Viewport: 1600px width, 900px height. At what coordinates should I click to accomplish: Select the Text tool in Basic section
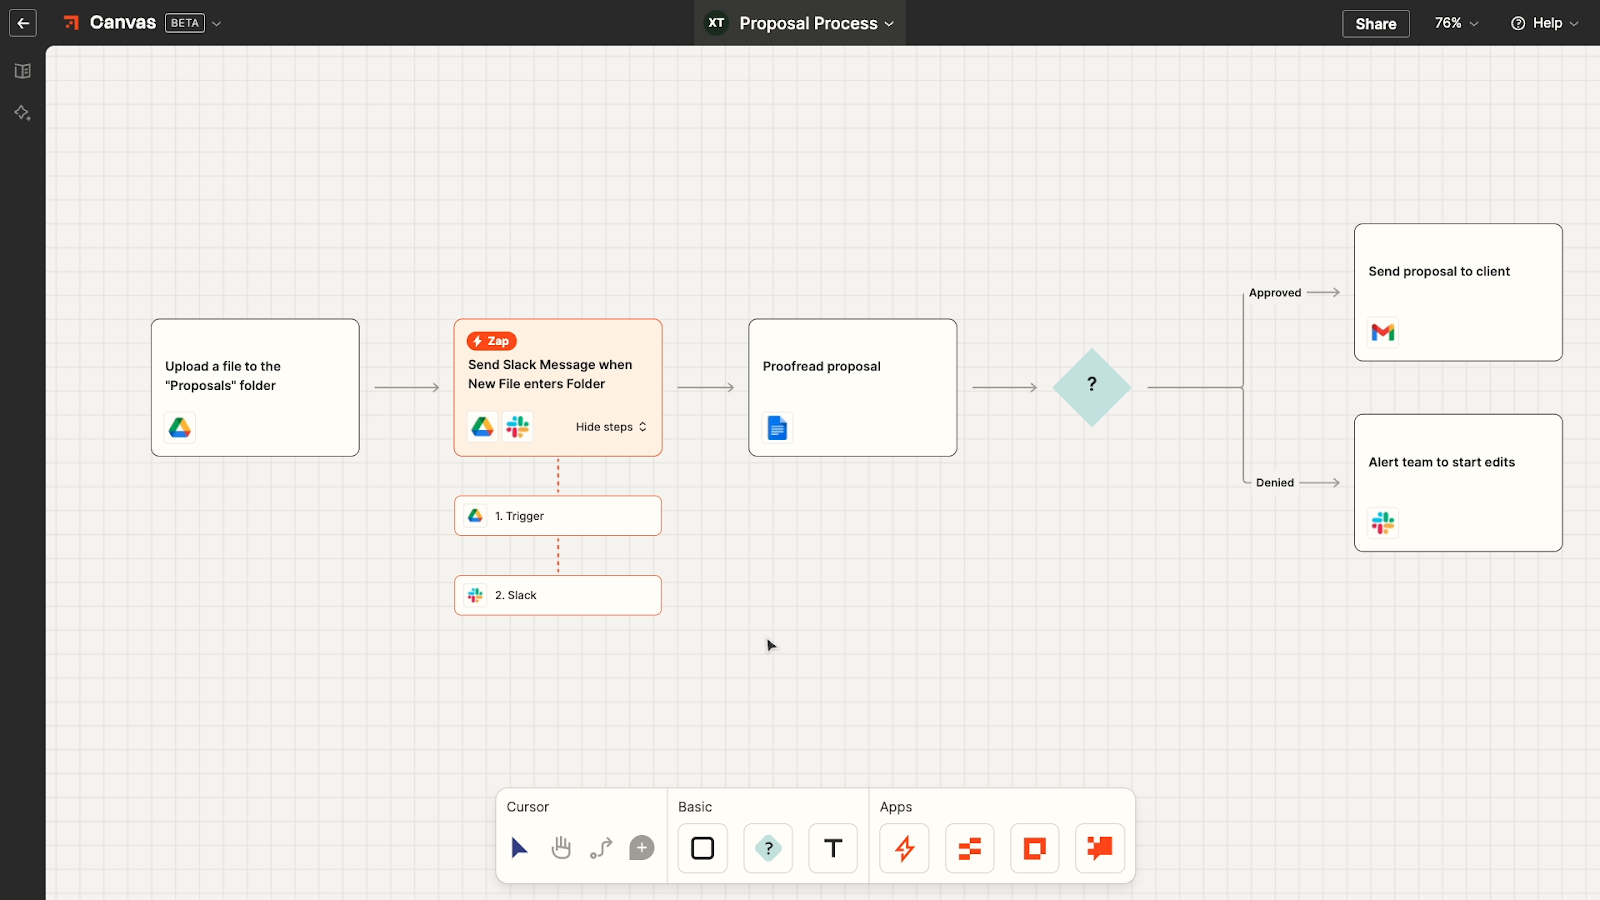(832, 848)
